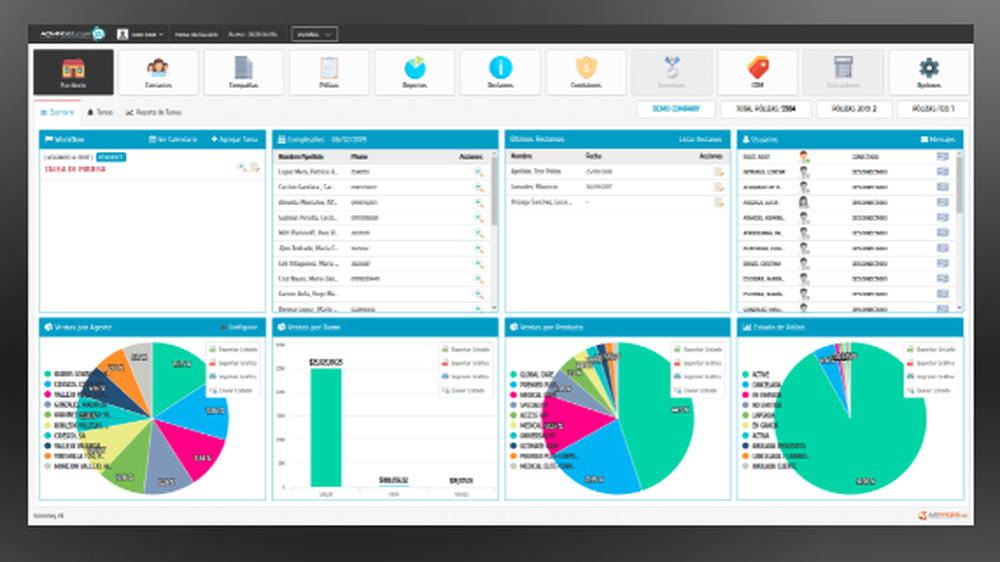Expand the dropdown in the top bar
The image size is (1000, 562).
click(x=314, y=34)
